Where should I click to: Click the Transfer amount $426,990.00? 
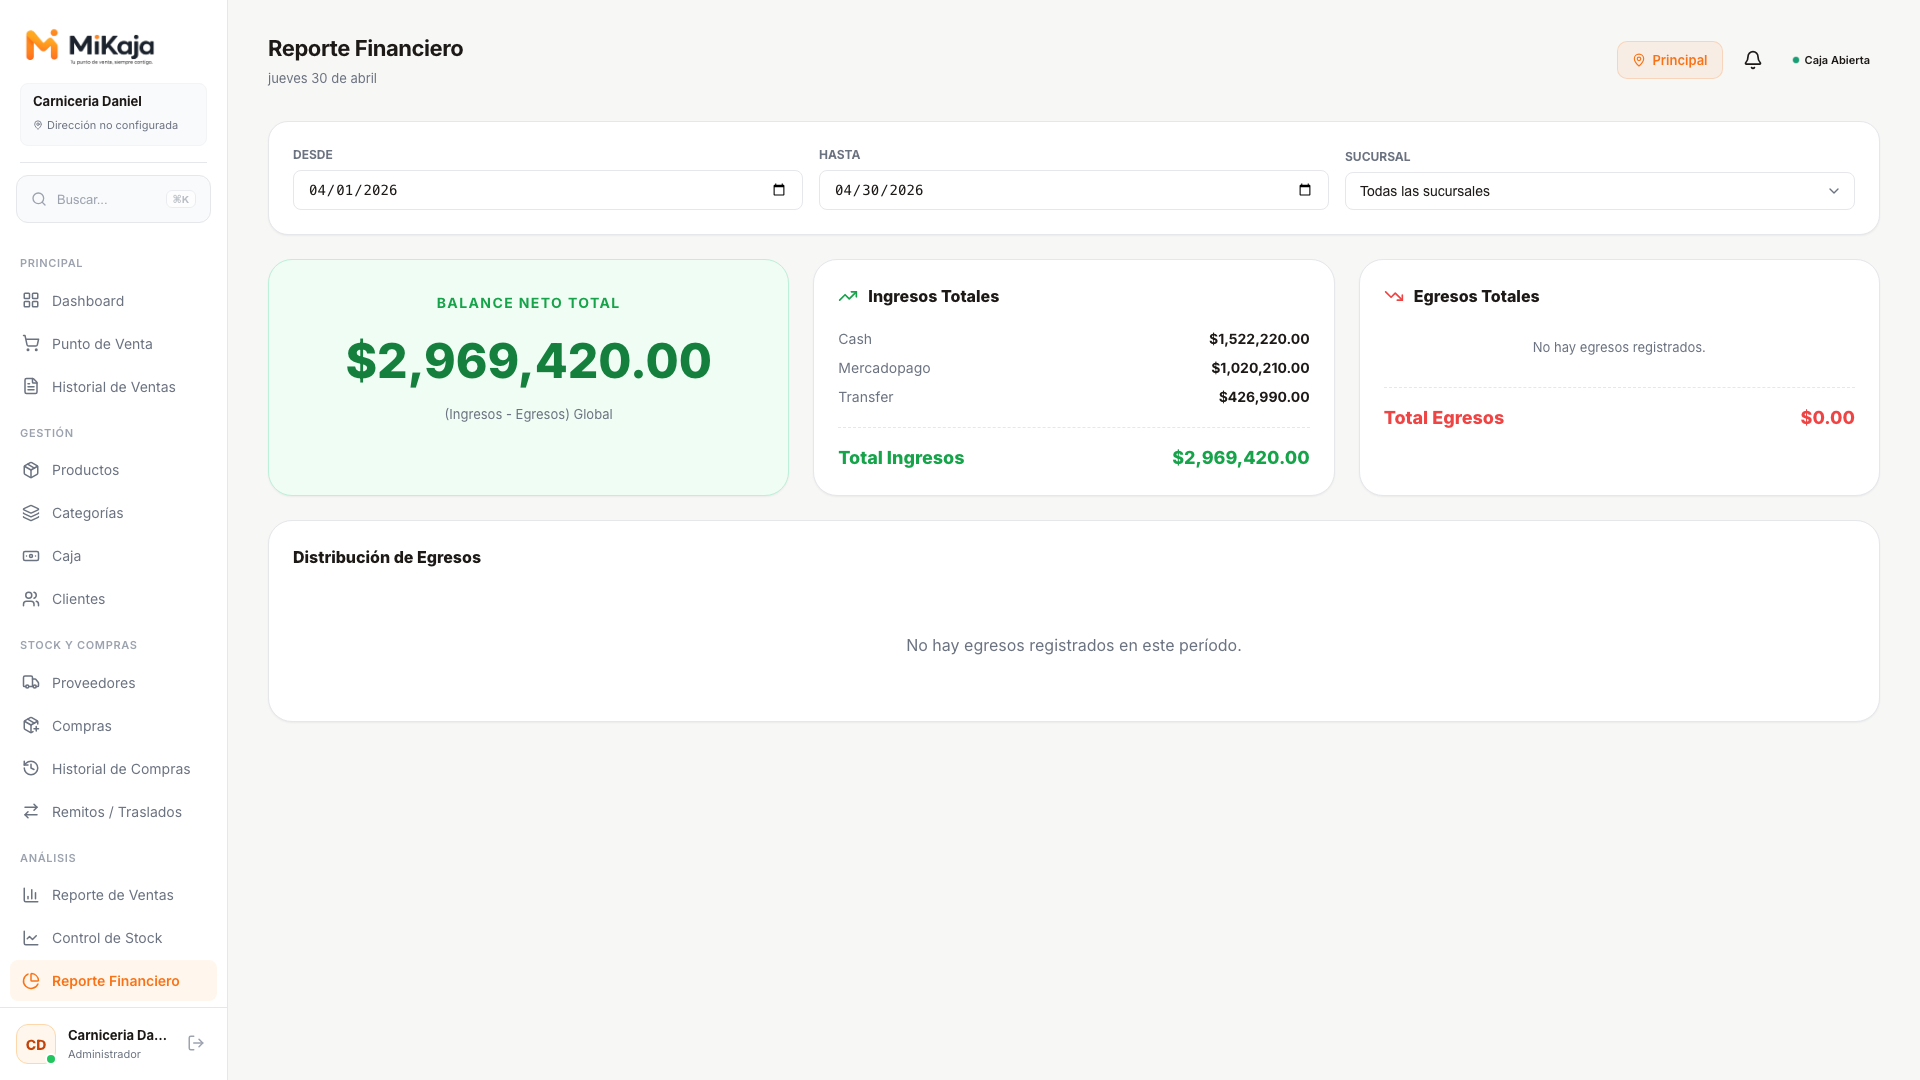click(1264, 397)
